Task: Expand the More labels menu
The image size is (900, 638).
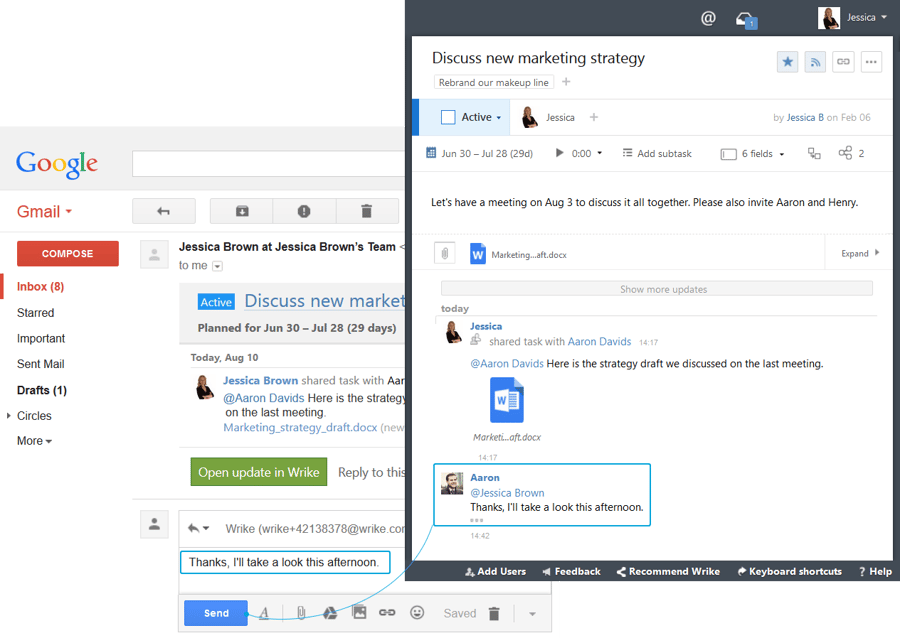Action: tap(34, 441)
